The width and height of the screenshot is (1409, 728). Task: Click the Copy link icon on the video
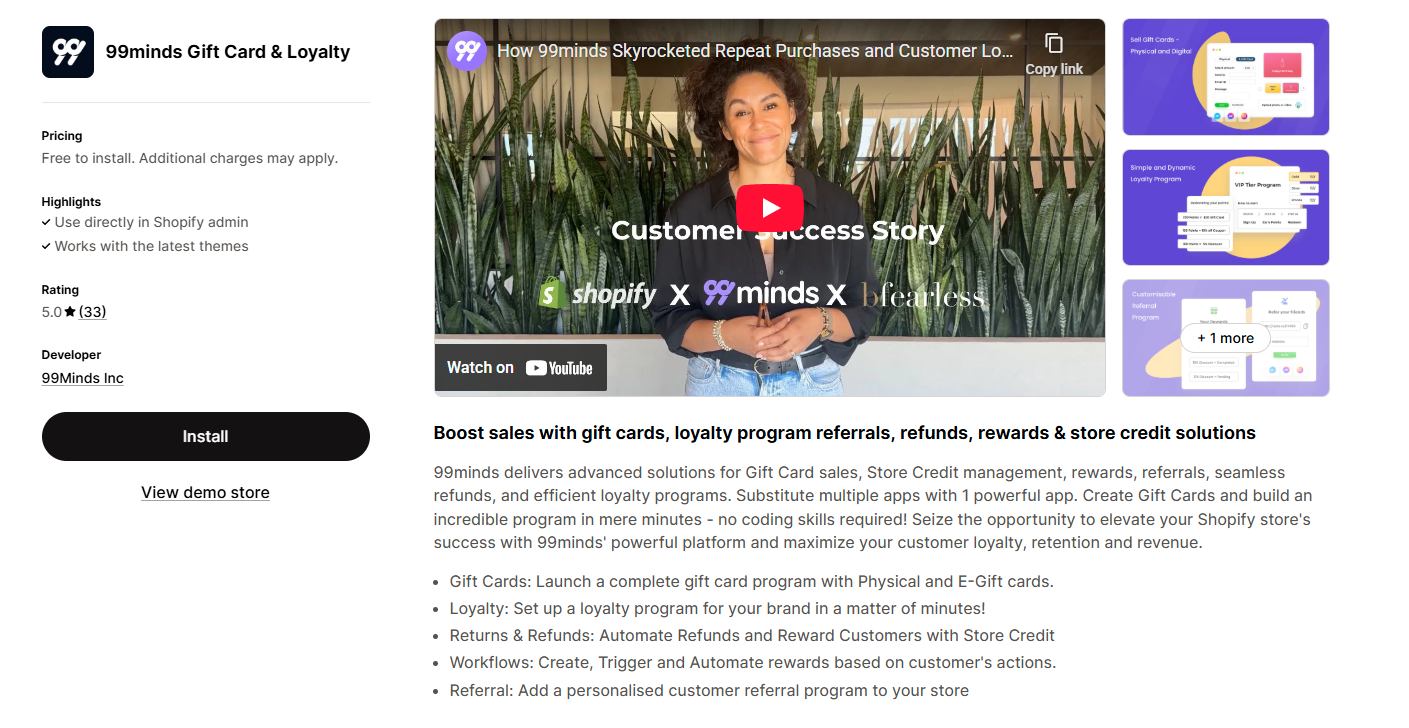pyautogui.click(x=1054, y=42)
